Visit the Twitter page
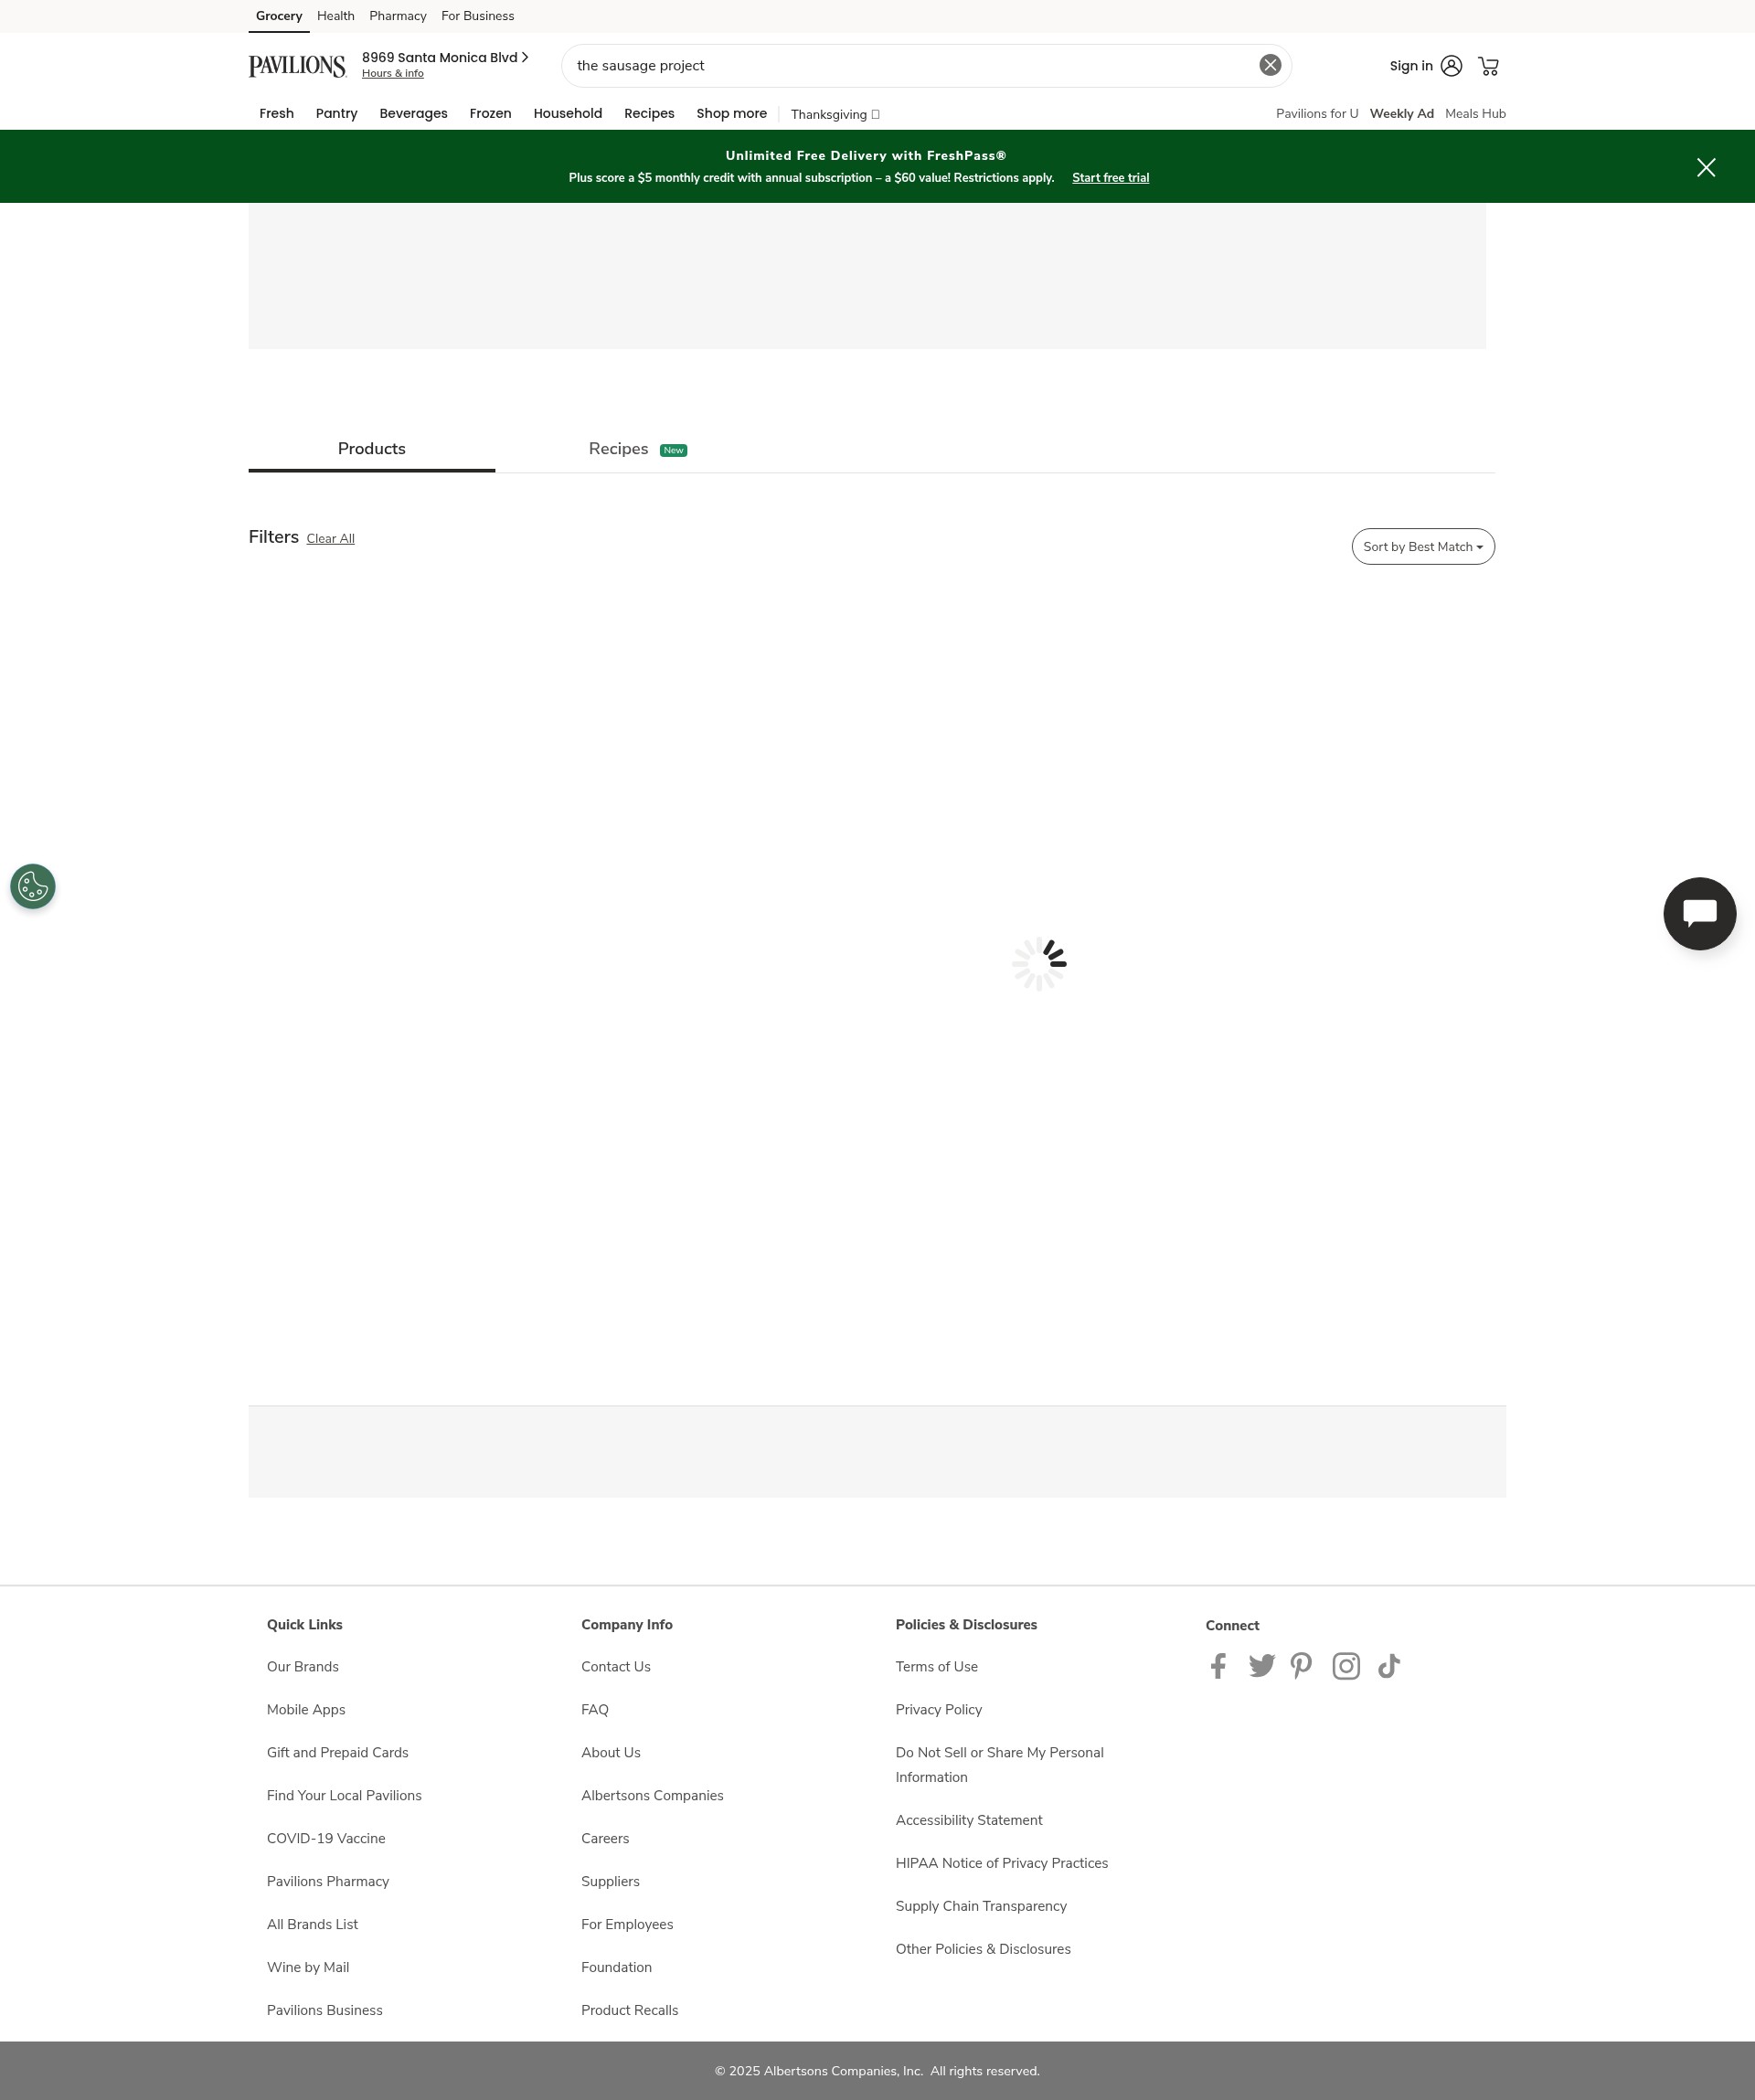This screenshot has width=1755, height=2100. [x=1261, y=1666]
